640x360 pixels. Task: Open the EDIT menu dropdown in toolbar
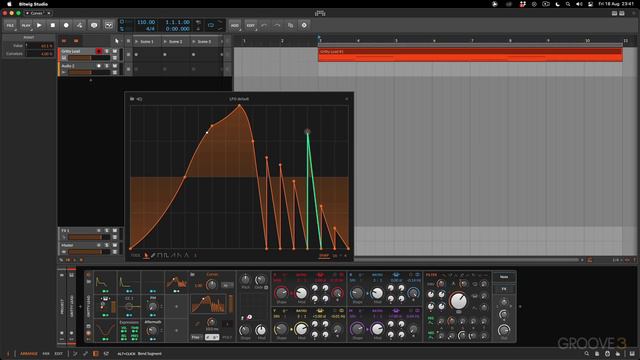[x=251, y=25]
